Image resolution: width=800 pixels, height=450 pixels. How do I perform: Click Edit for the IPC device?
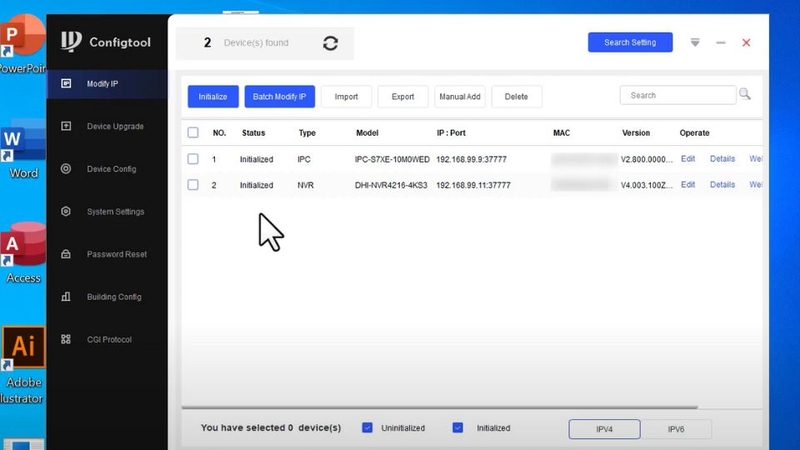pyautogui.click(x=688, y=159)
